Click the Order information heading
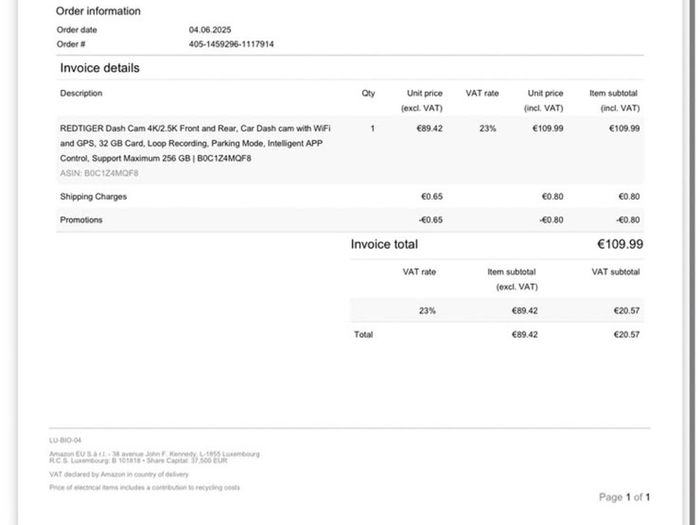 [98, 11]
